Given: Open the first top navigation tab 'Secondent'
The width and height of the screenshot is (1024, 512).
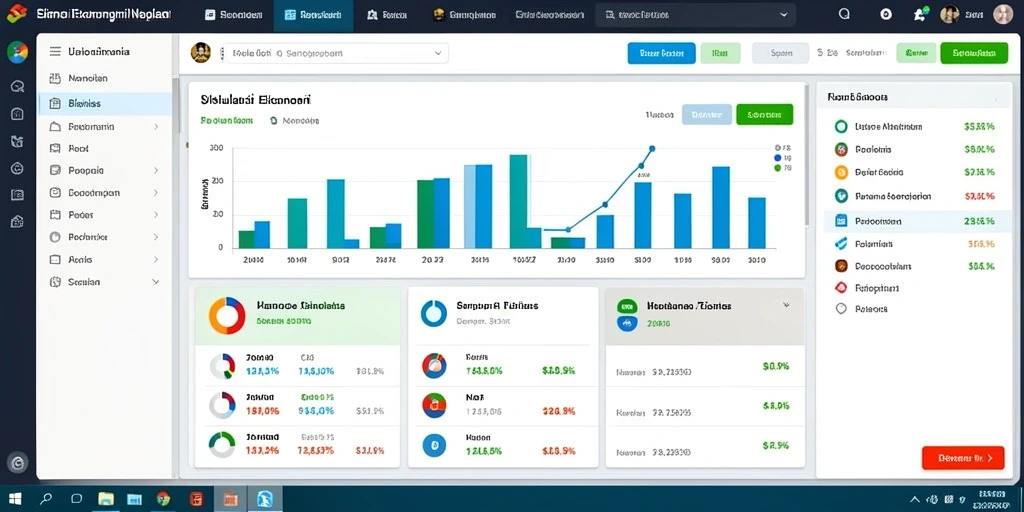Looking at the screenshot, I should pos(234,14).
